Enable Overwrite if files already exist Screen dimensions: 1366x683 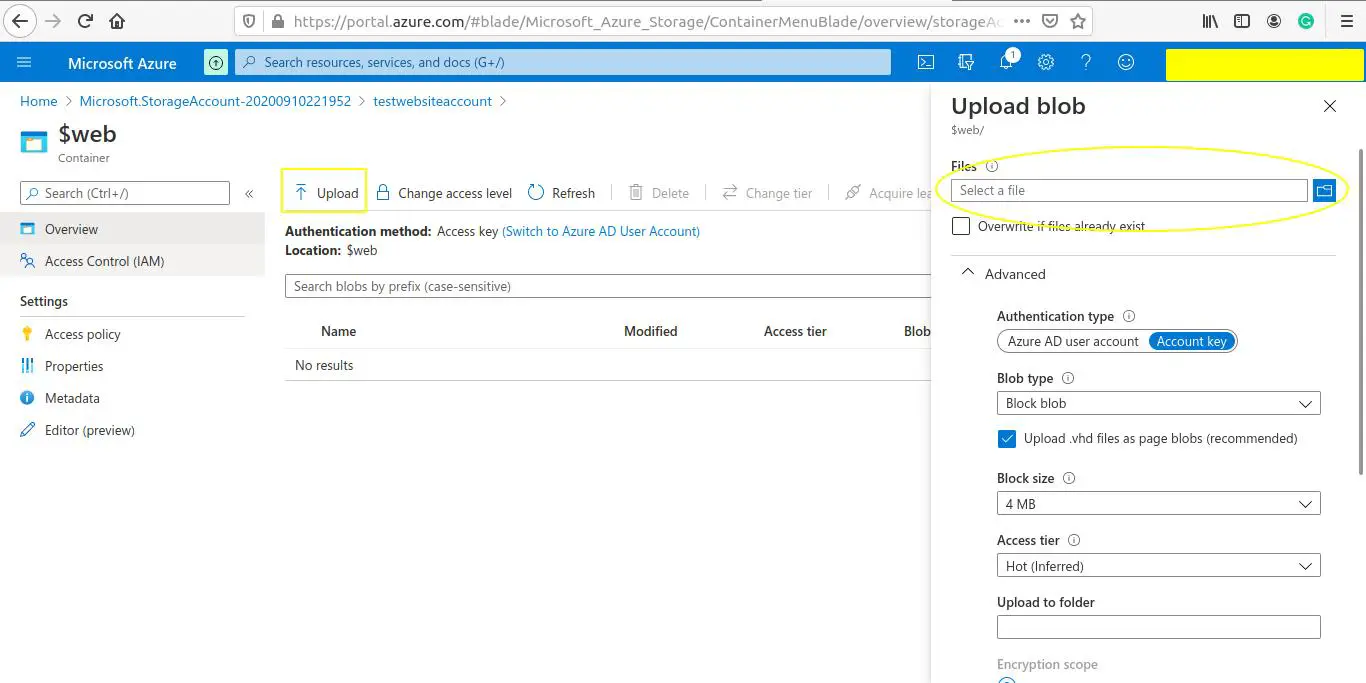coord(961,225)
